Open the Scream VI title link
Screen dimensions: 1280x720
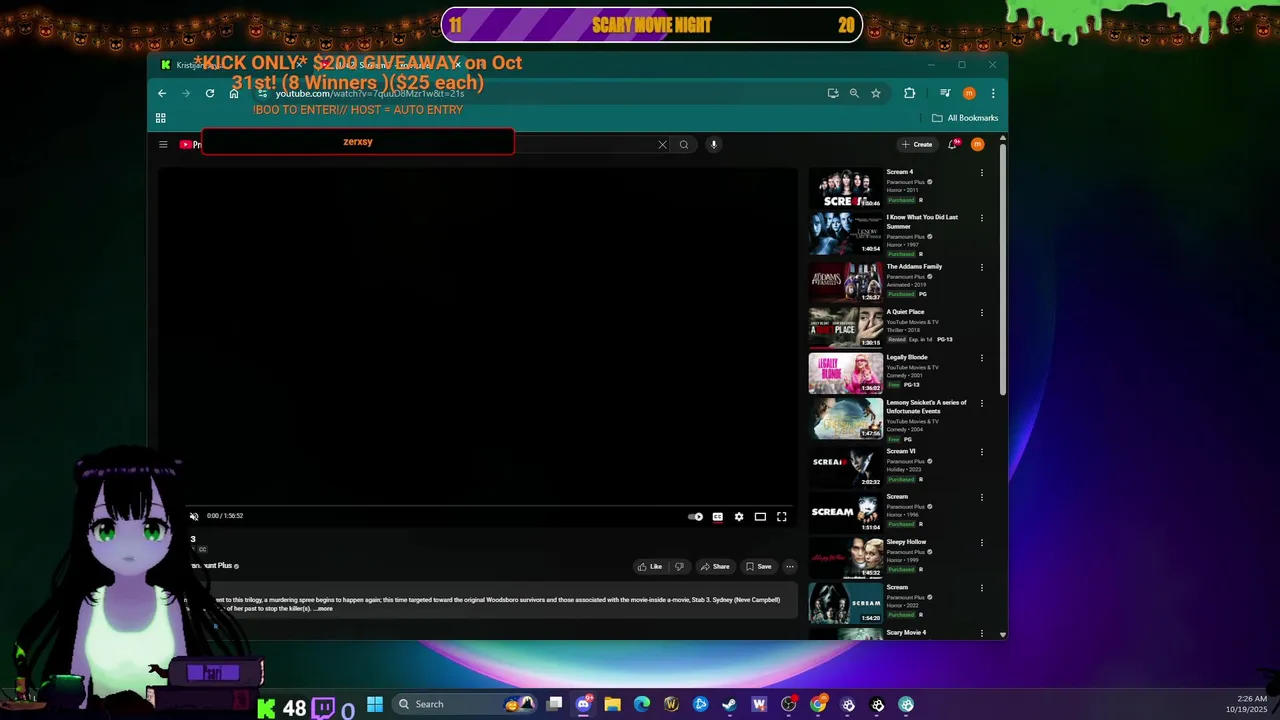tap(900, 451)
